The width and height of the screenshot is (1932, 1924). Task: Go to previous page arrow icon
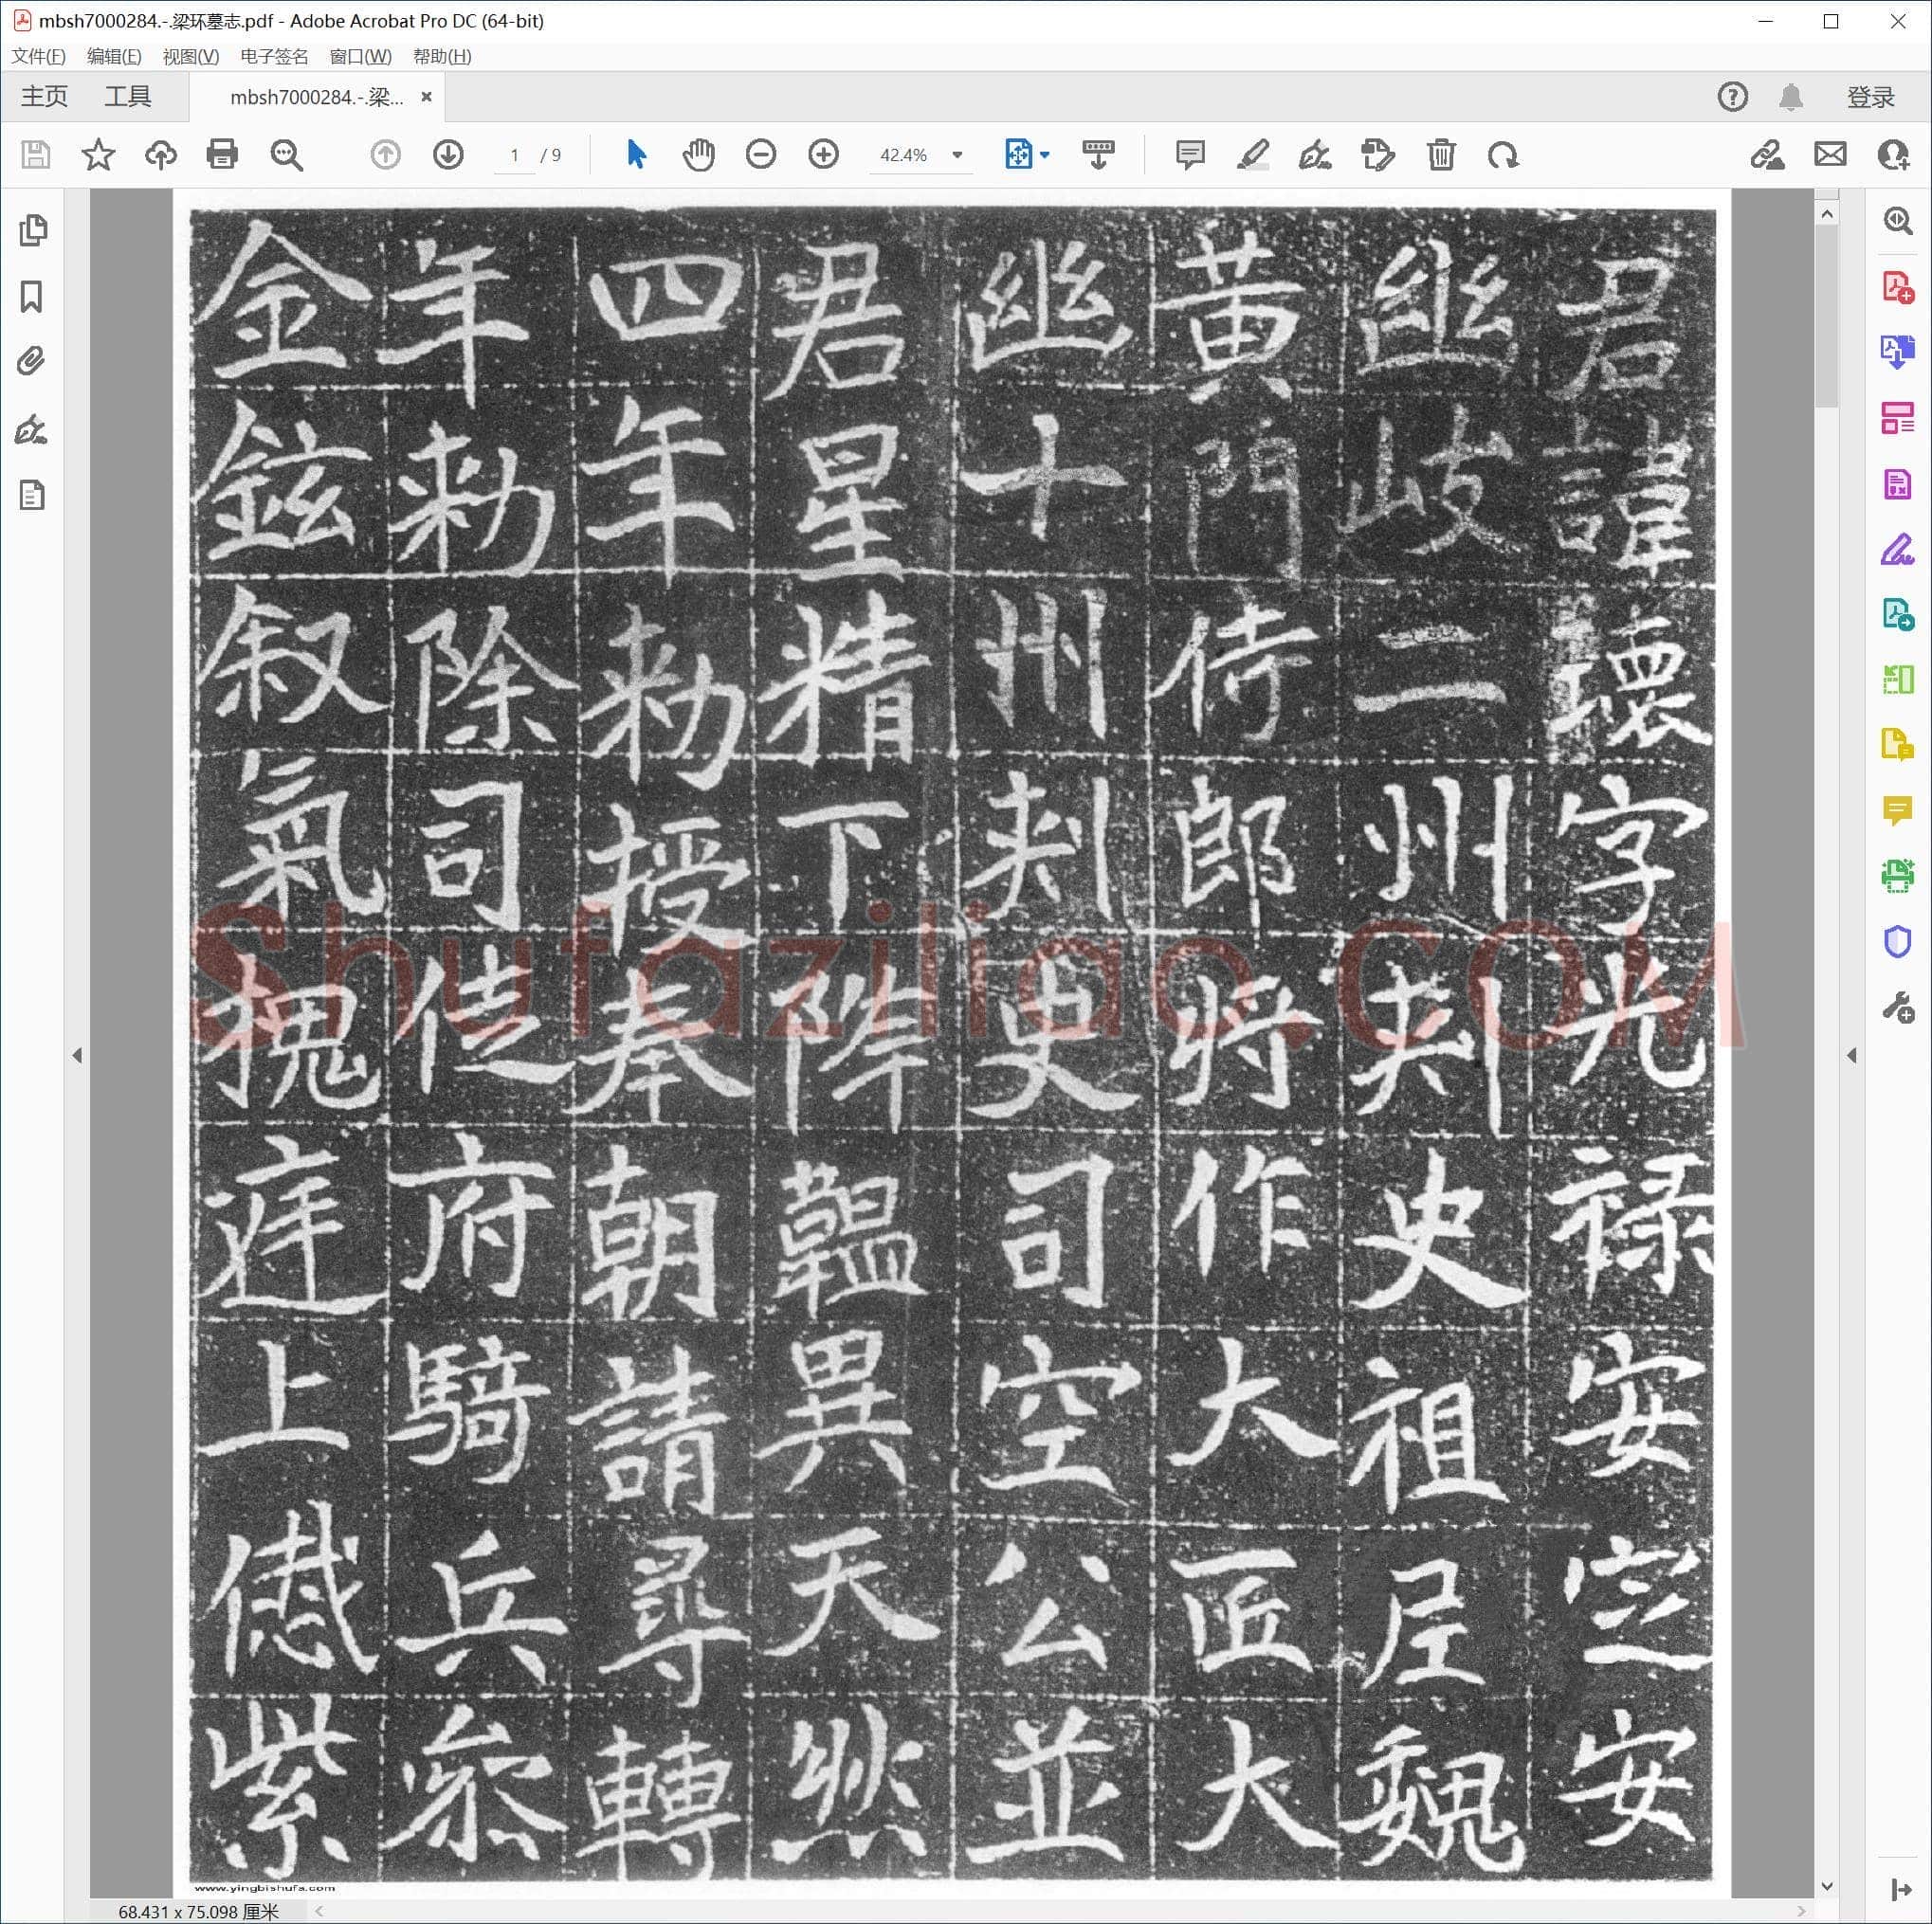click(x=385, y=155)
